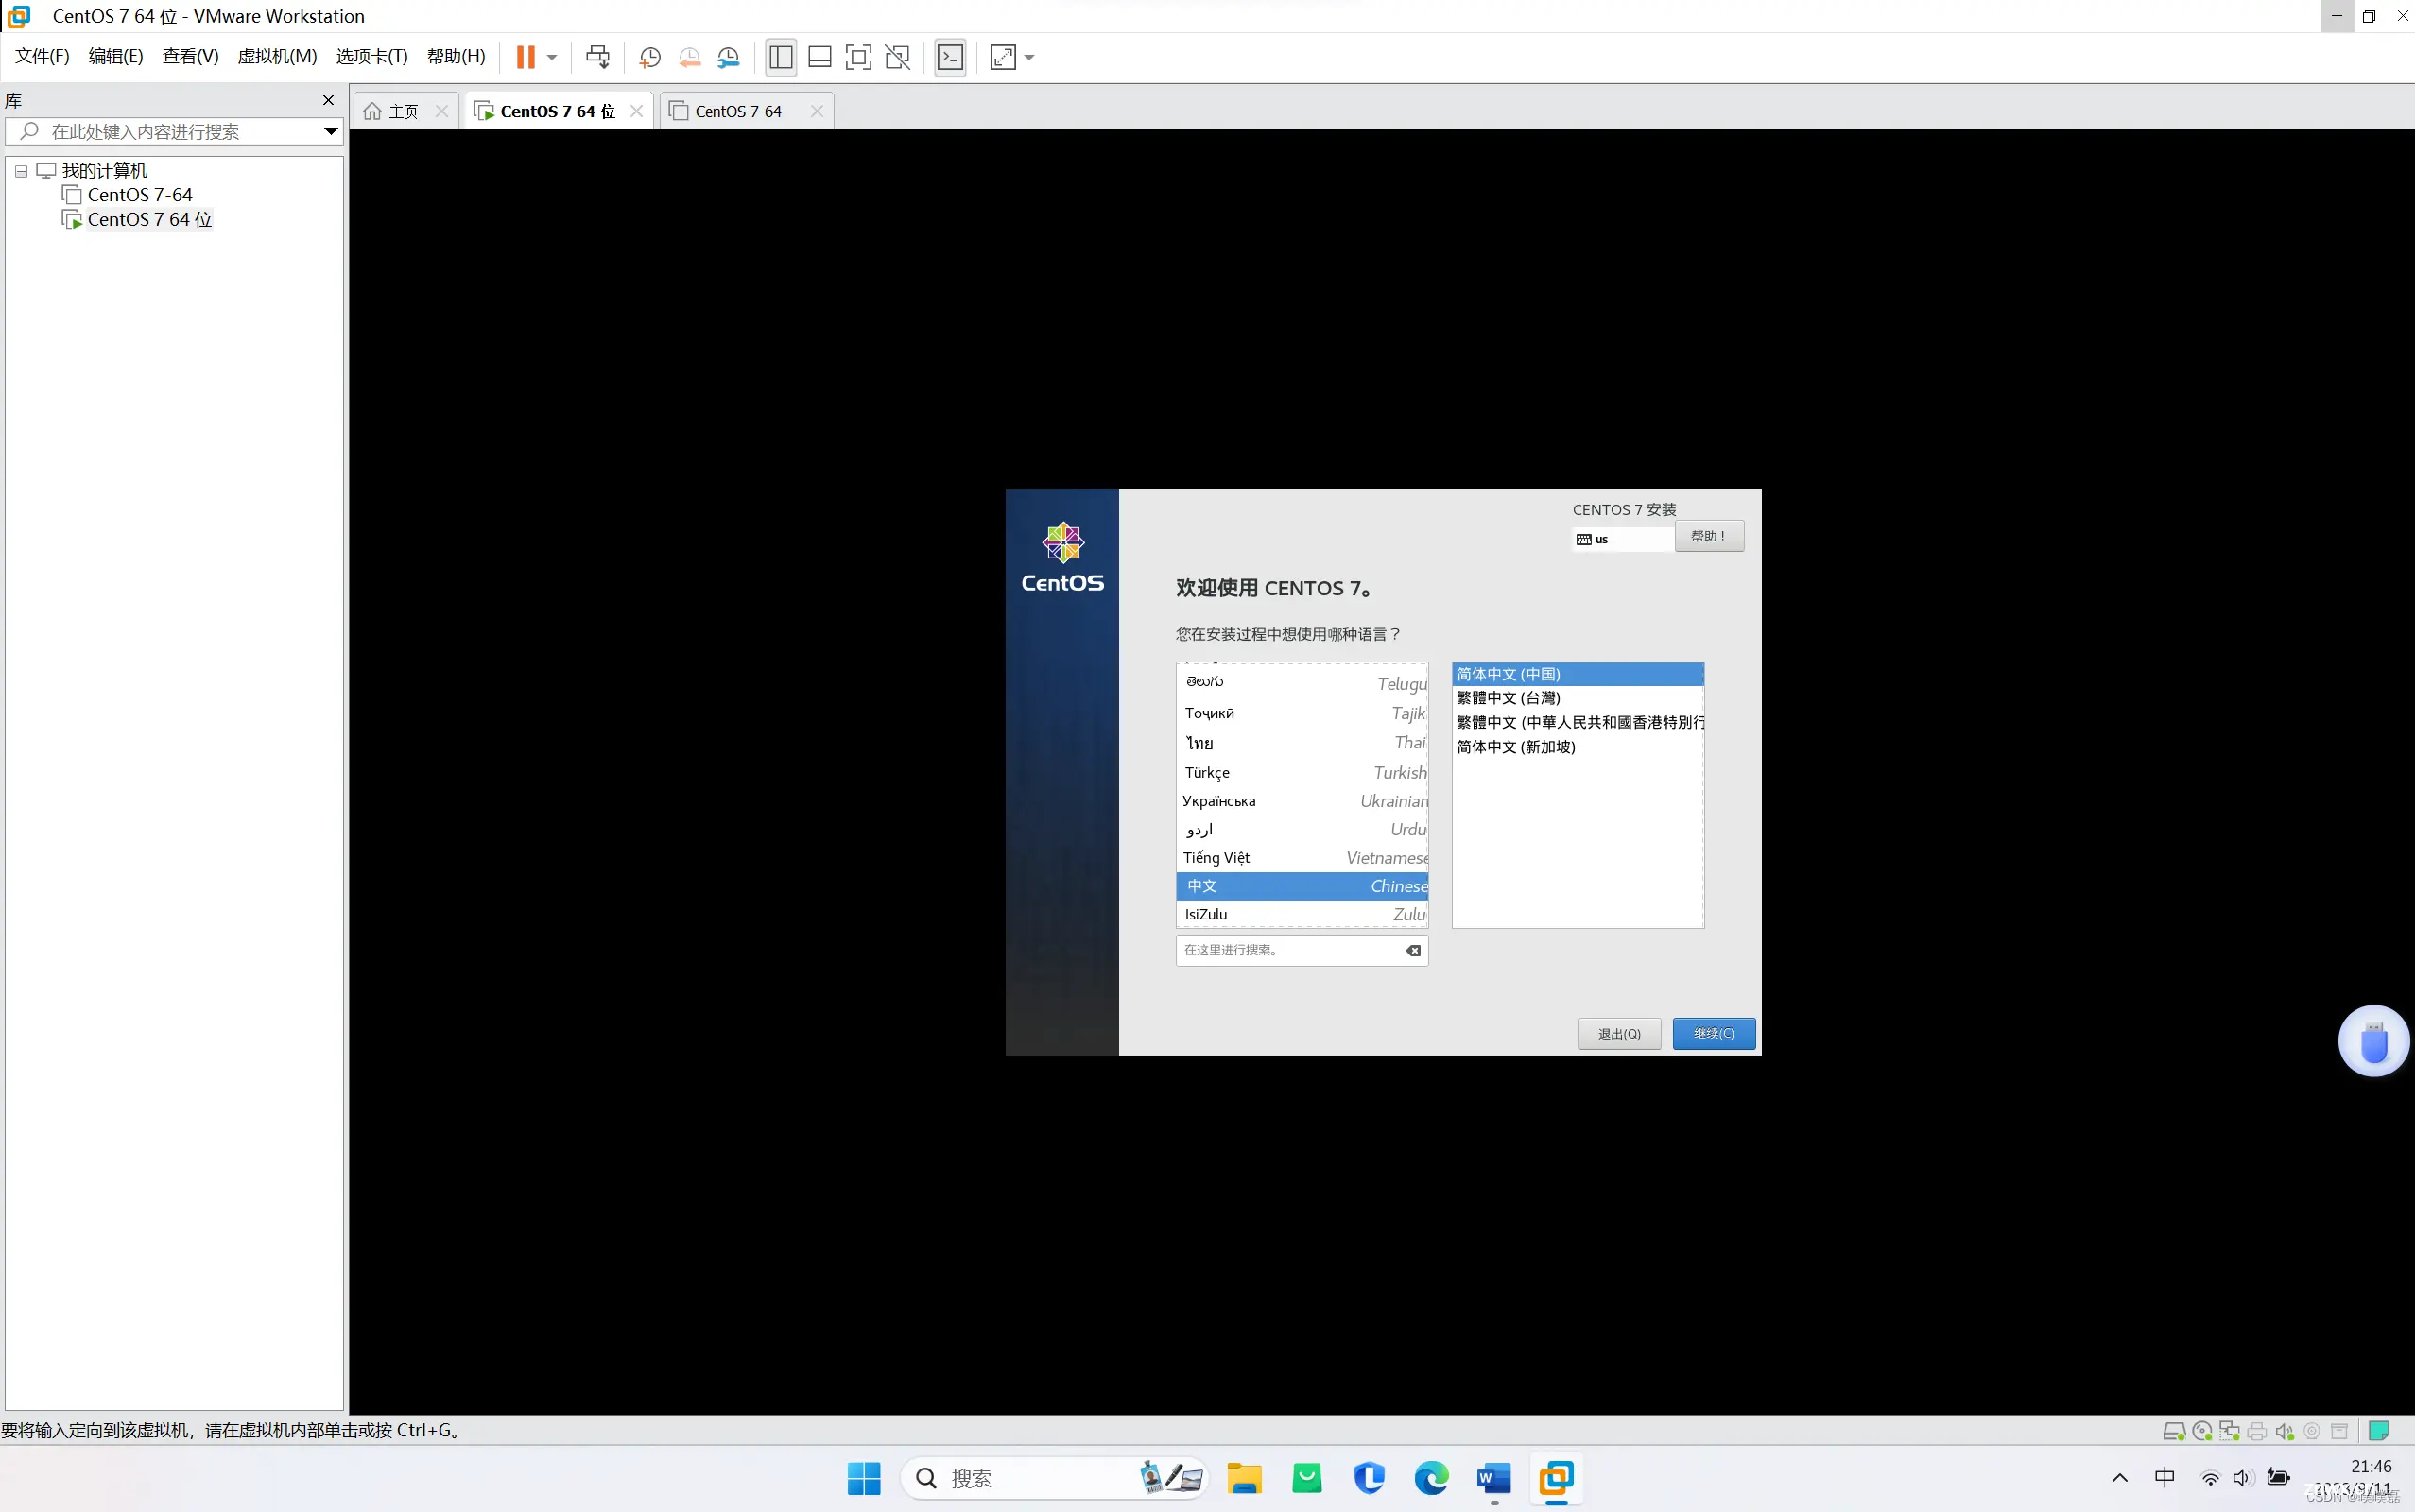Screen dimensions: 2415x1512
Task: Select Telugu in the language list
Action: (1302, 682)
